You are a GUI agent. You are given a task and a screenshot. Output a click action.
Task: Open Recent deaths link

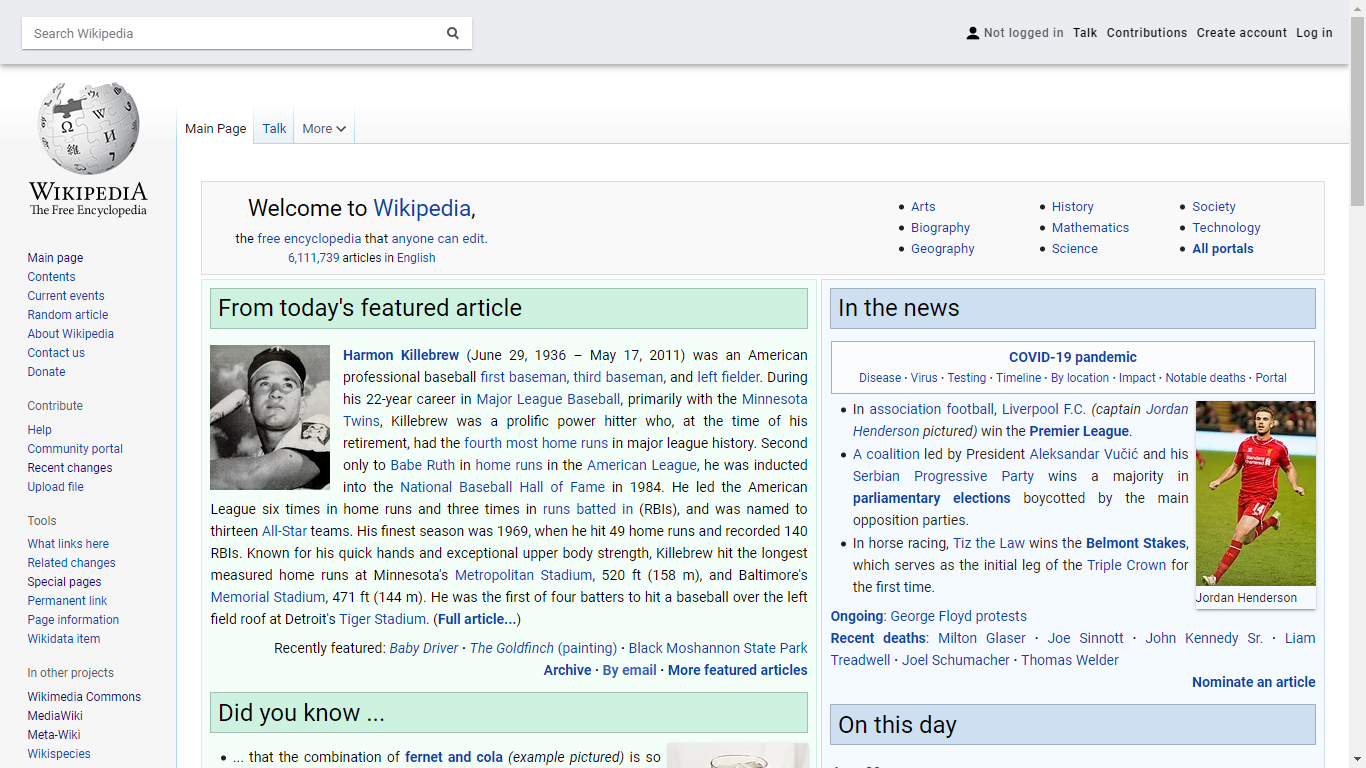pyautogui.click(x=878, y=638)
